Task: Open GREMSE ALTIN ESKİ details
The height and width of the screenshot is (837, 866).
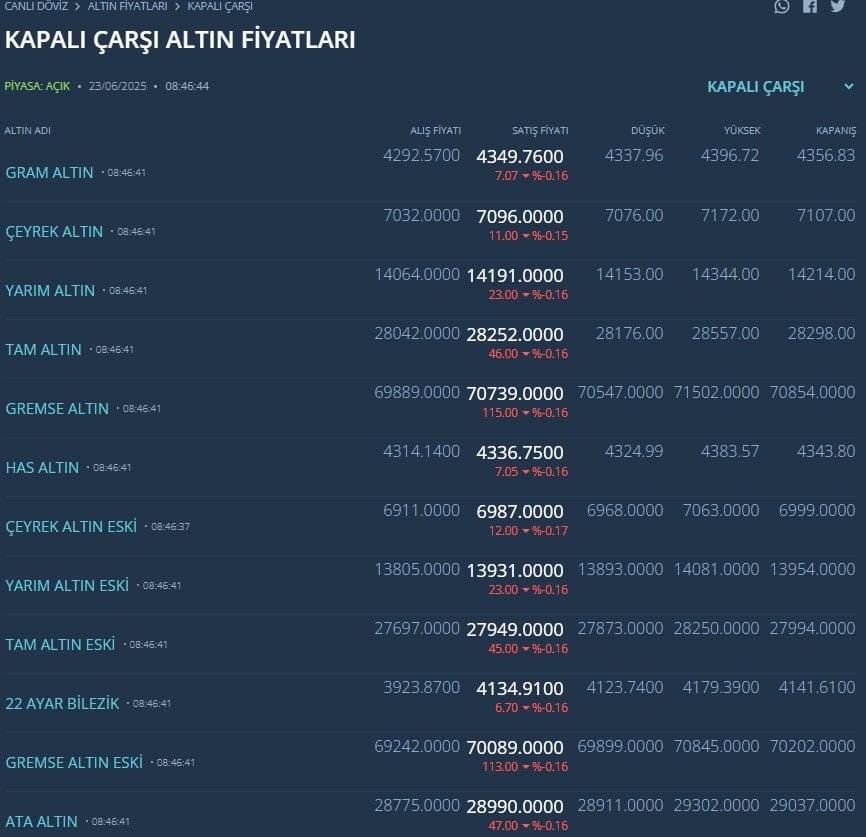Action: click(x=74, y=763)
